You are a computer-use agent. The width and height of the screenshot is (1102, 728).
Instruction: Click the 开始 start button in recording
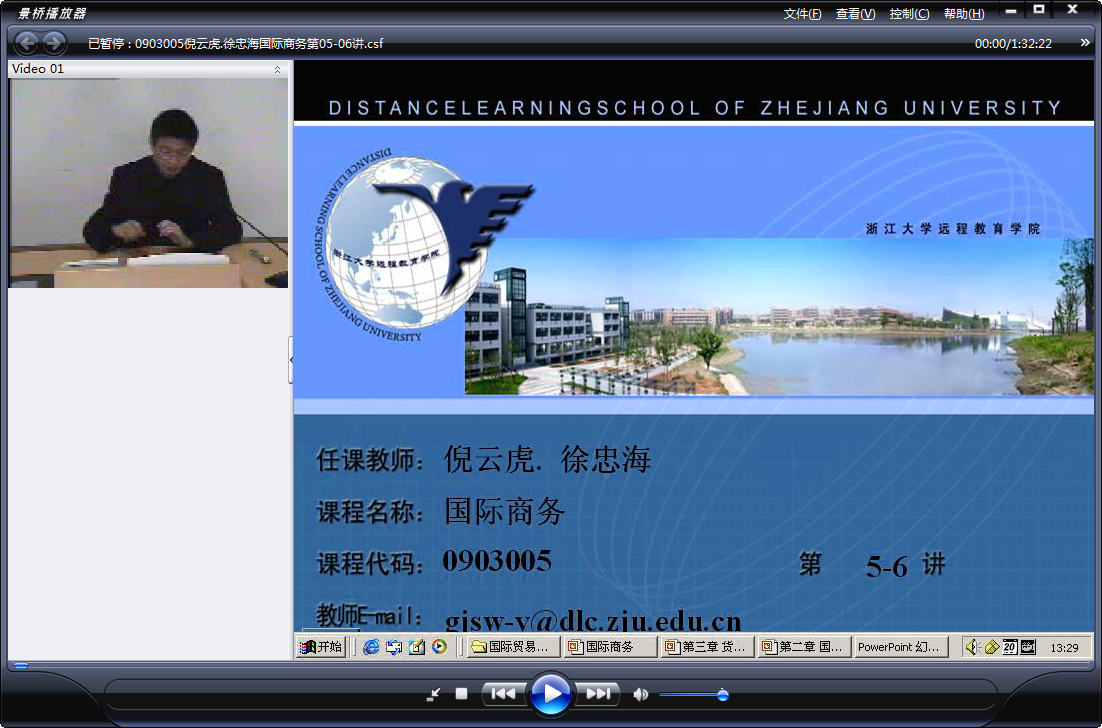click(x=321, y=646)
